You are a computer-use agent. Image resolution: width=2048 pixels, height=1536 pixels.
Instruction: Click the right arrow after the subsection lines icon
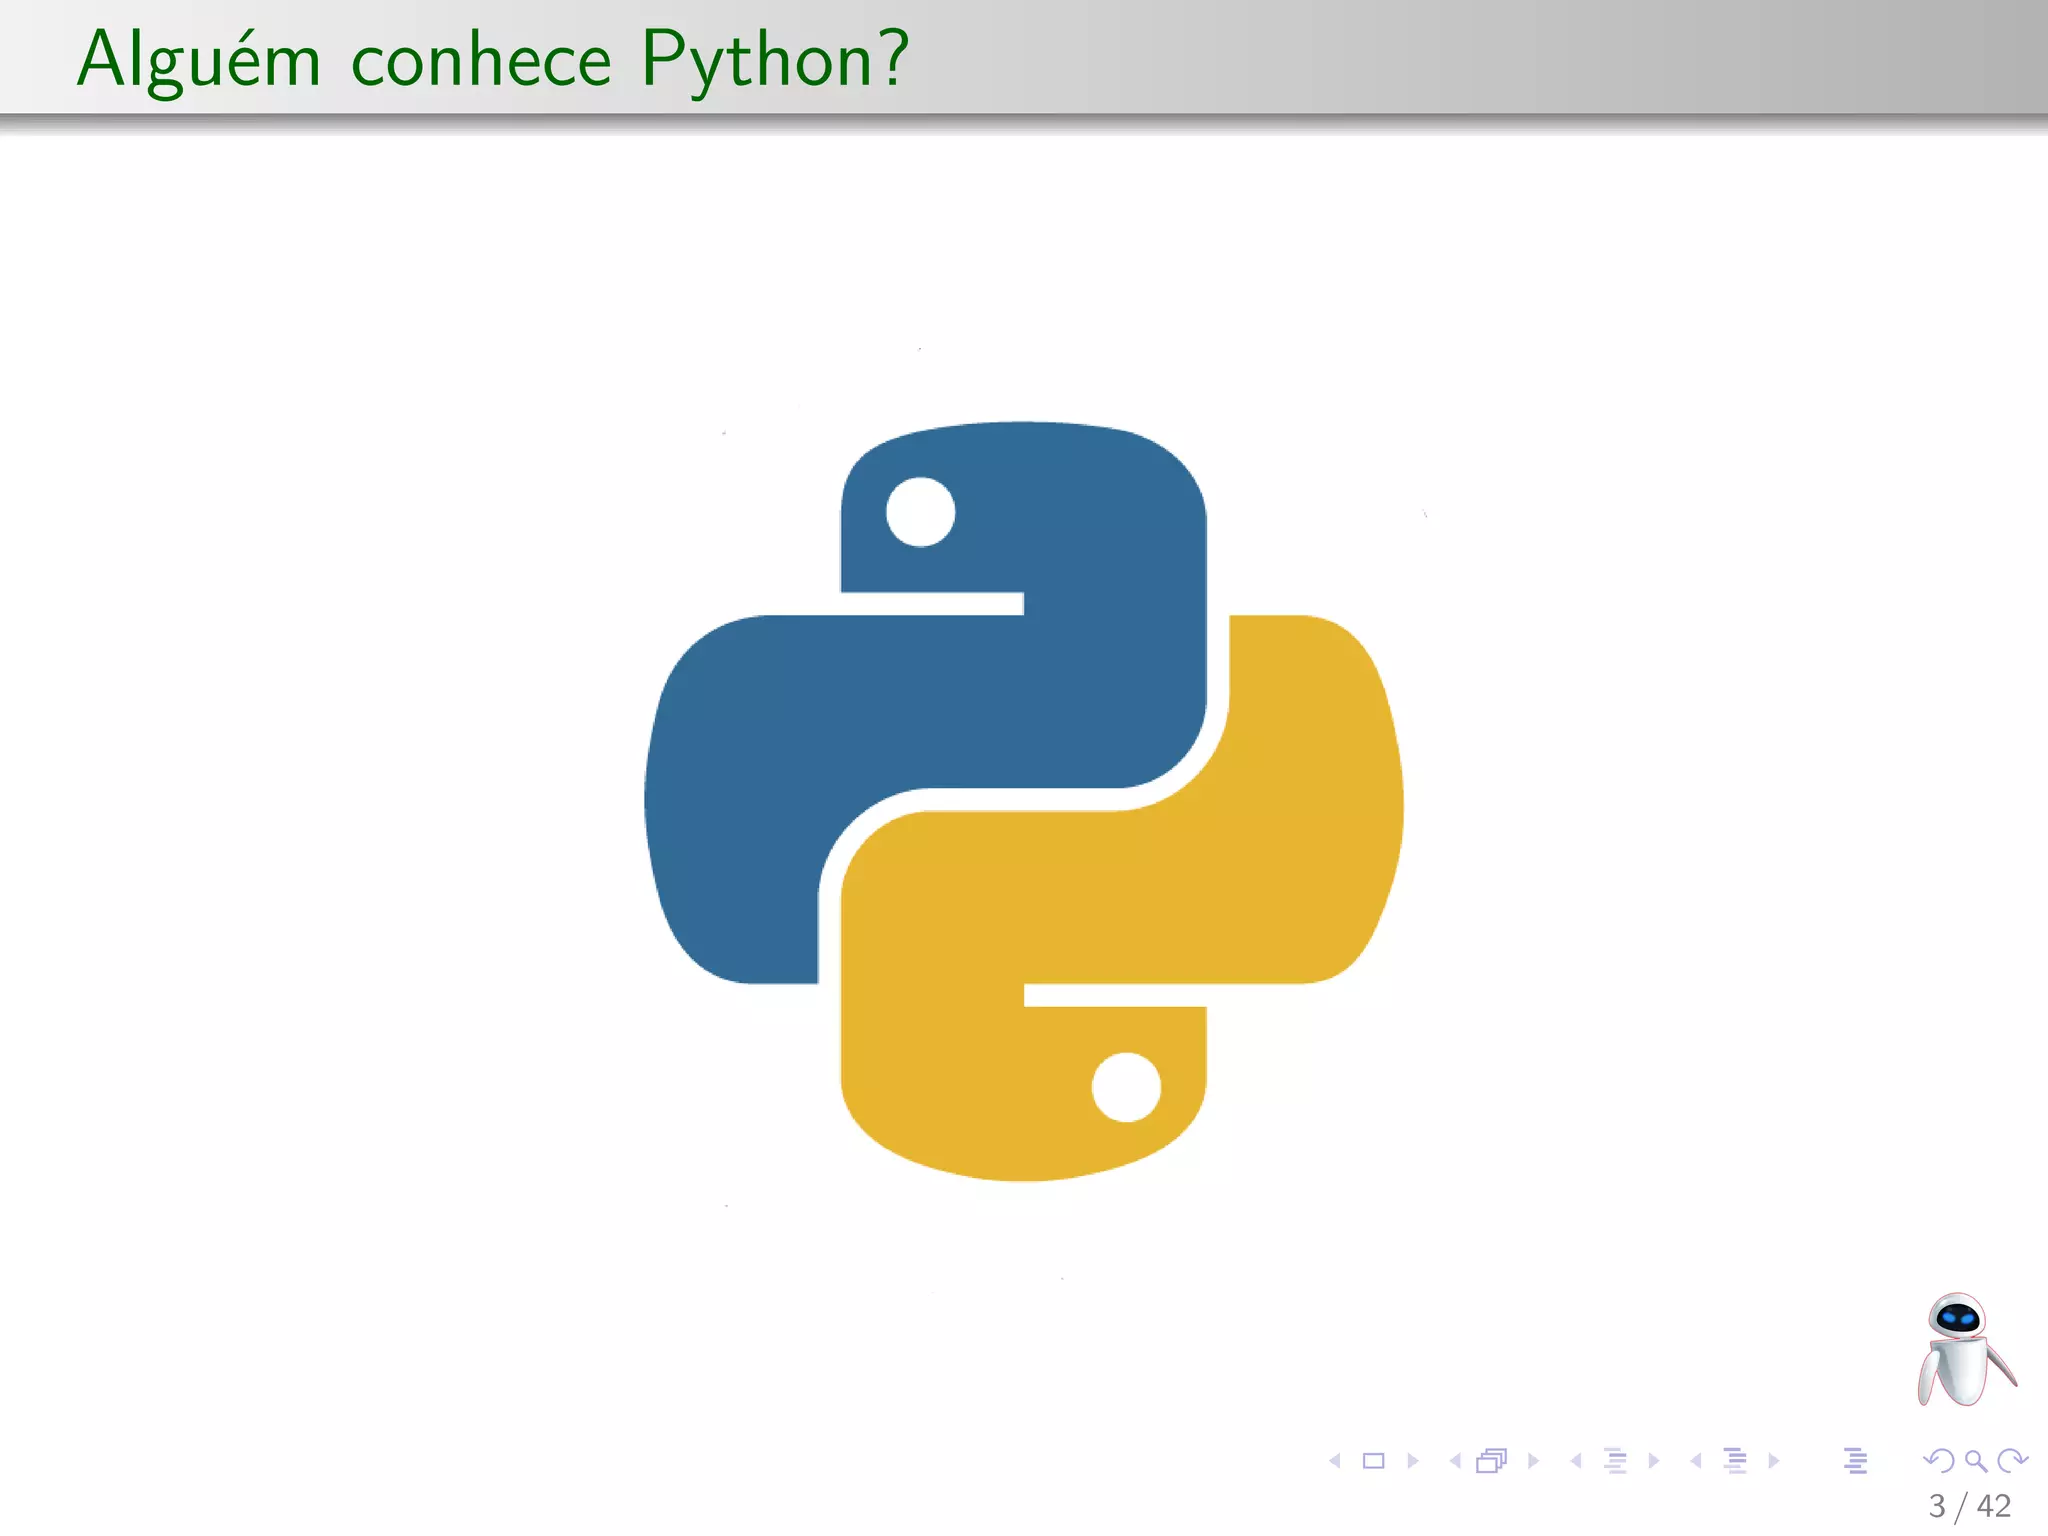[x=1654, y=1461]
